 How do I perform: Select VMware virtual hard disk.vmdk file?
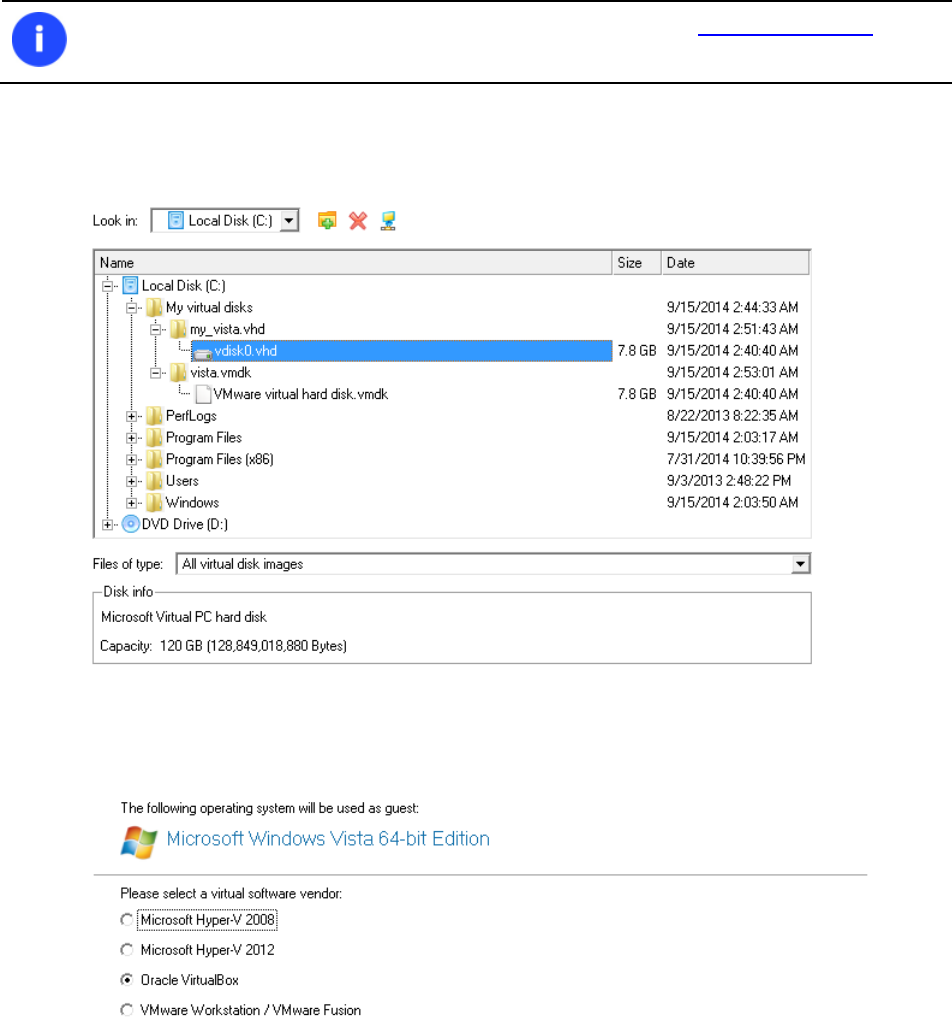point(301,394)
